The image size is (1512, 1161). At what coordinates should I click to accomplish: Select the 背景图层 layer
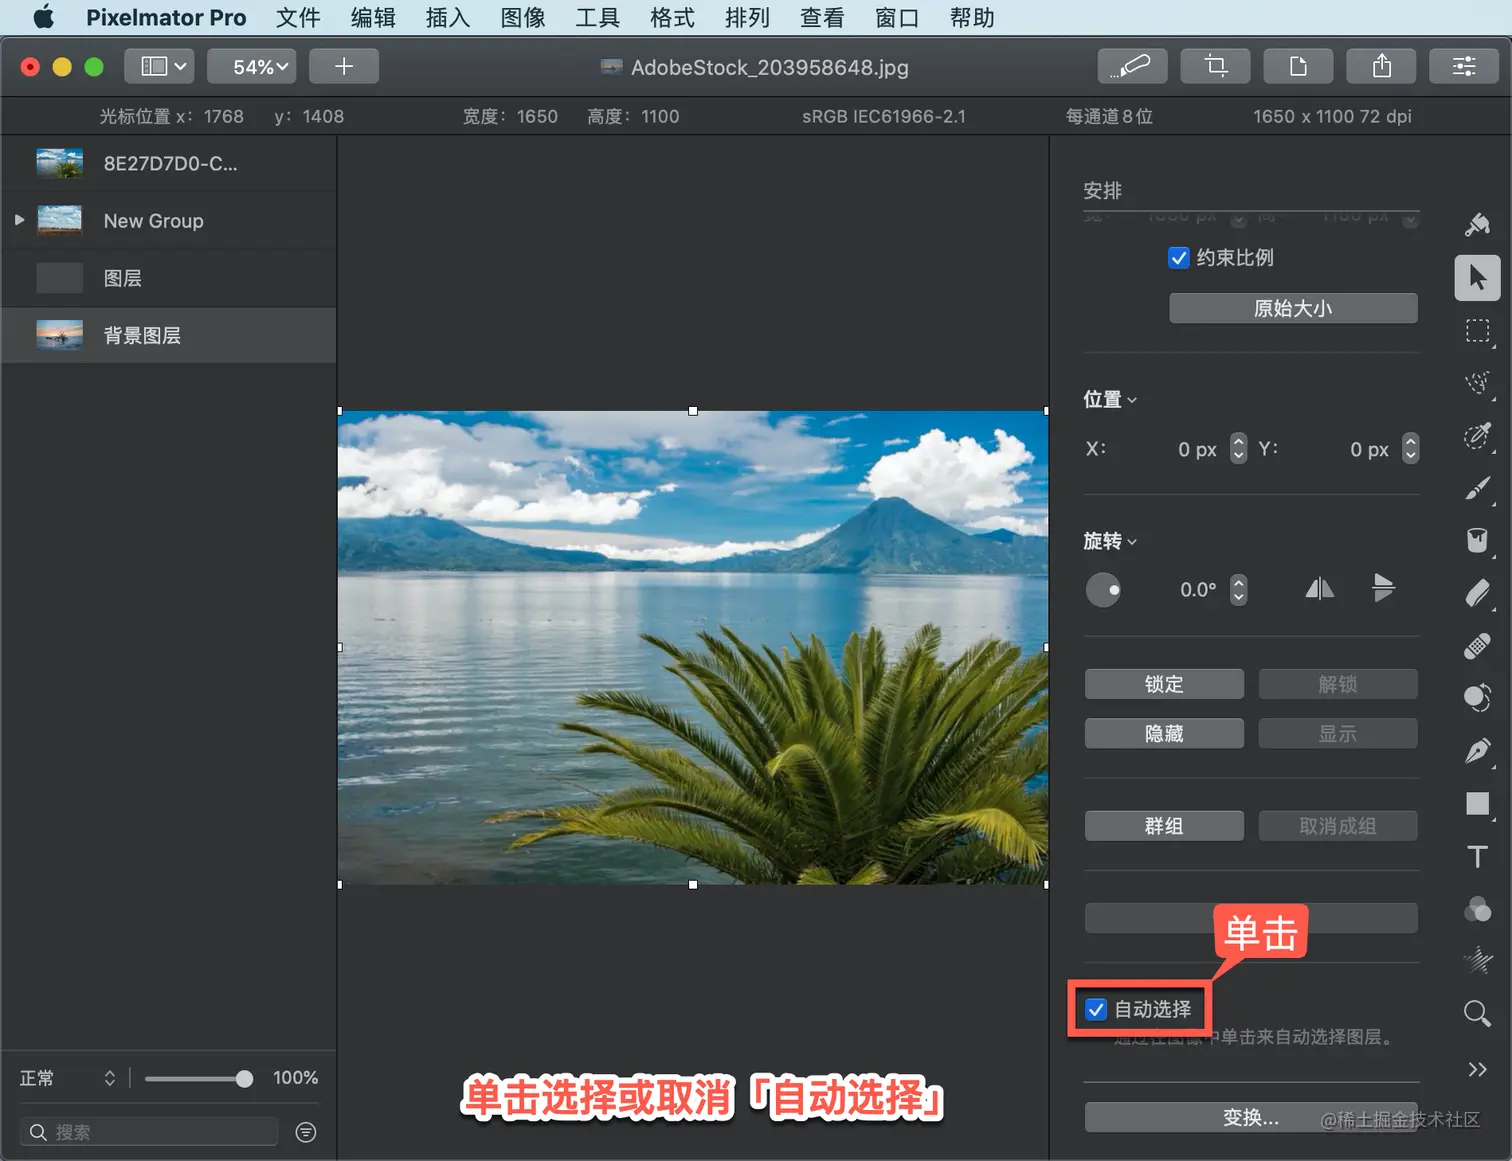click(169, 335)
